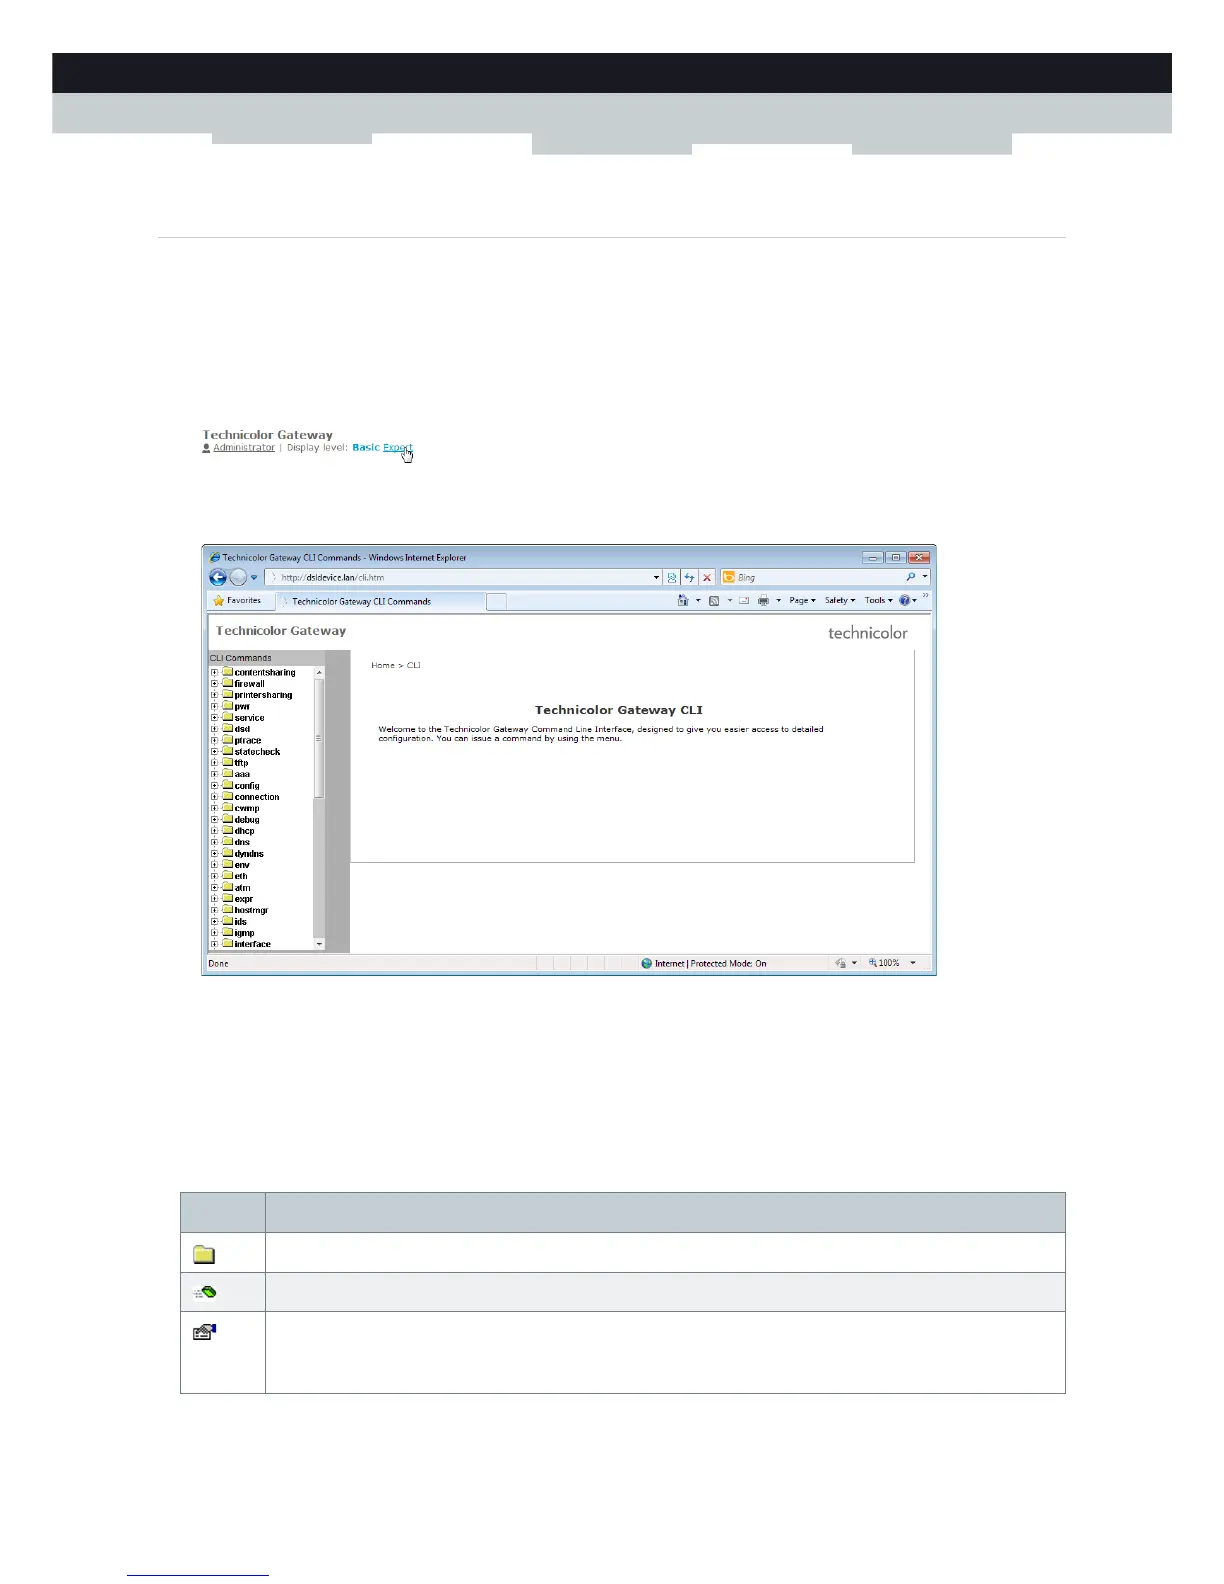1224x1584 pixels.
Task: Select the Technicolor Gateway CLI Commands tab
Action: point(380,601)
